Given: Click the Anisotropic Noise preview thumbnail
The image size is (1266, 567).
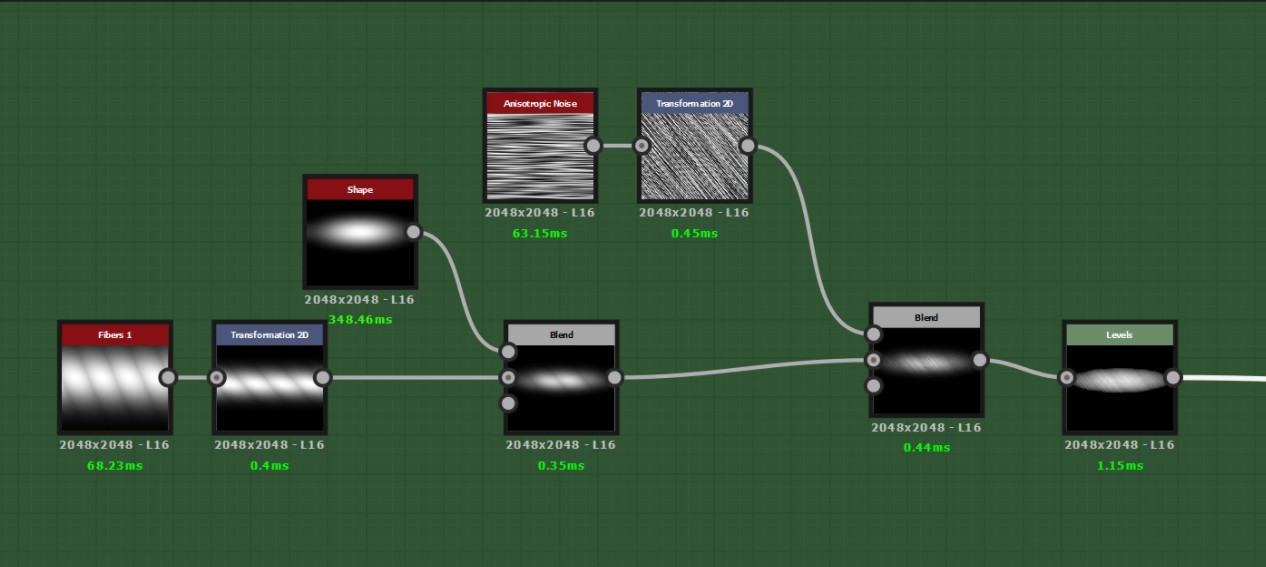Looking at the screenshot, I should pyautogui.click(x=540, y=156).
